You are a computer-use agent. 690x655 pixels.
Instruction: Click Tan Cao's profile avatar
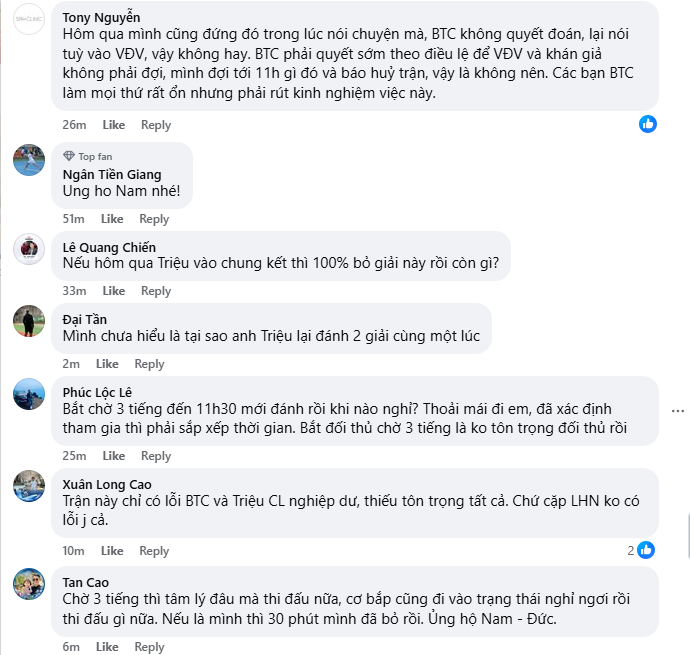coord(29,584)
